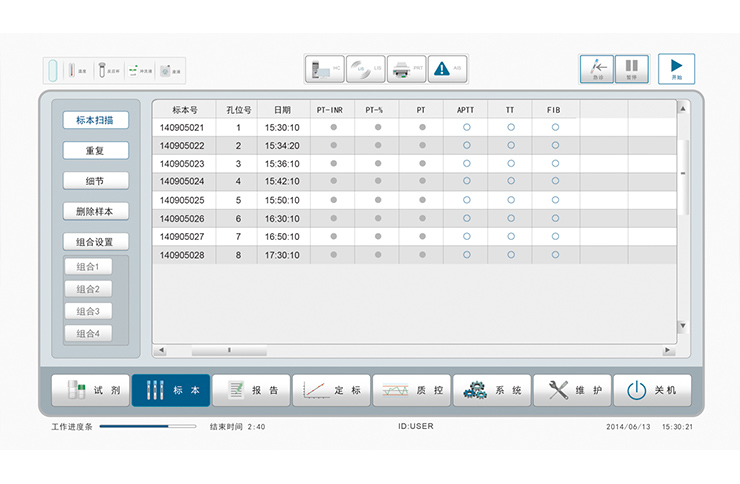Toggle TT circle for sample 140905027
Viewport: 740px width, 484px height.
click(x=511, y=236)
